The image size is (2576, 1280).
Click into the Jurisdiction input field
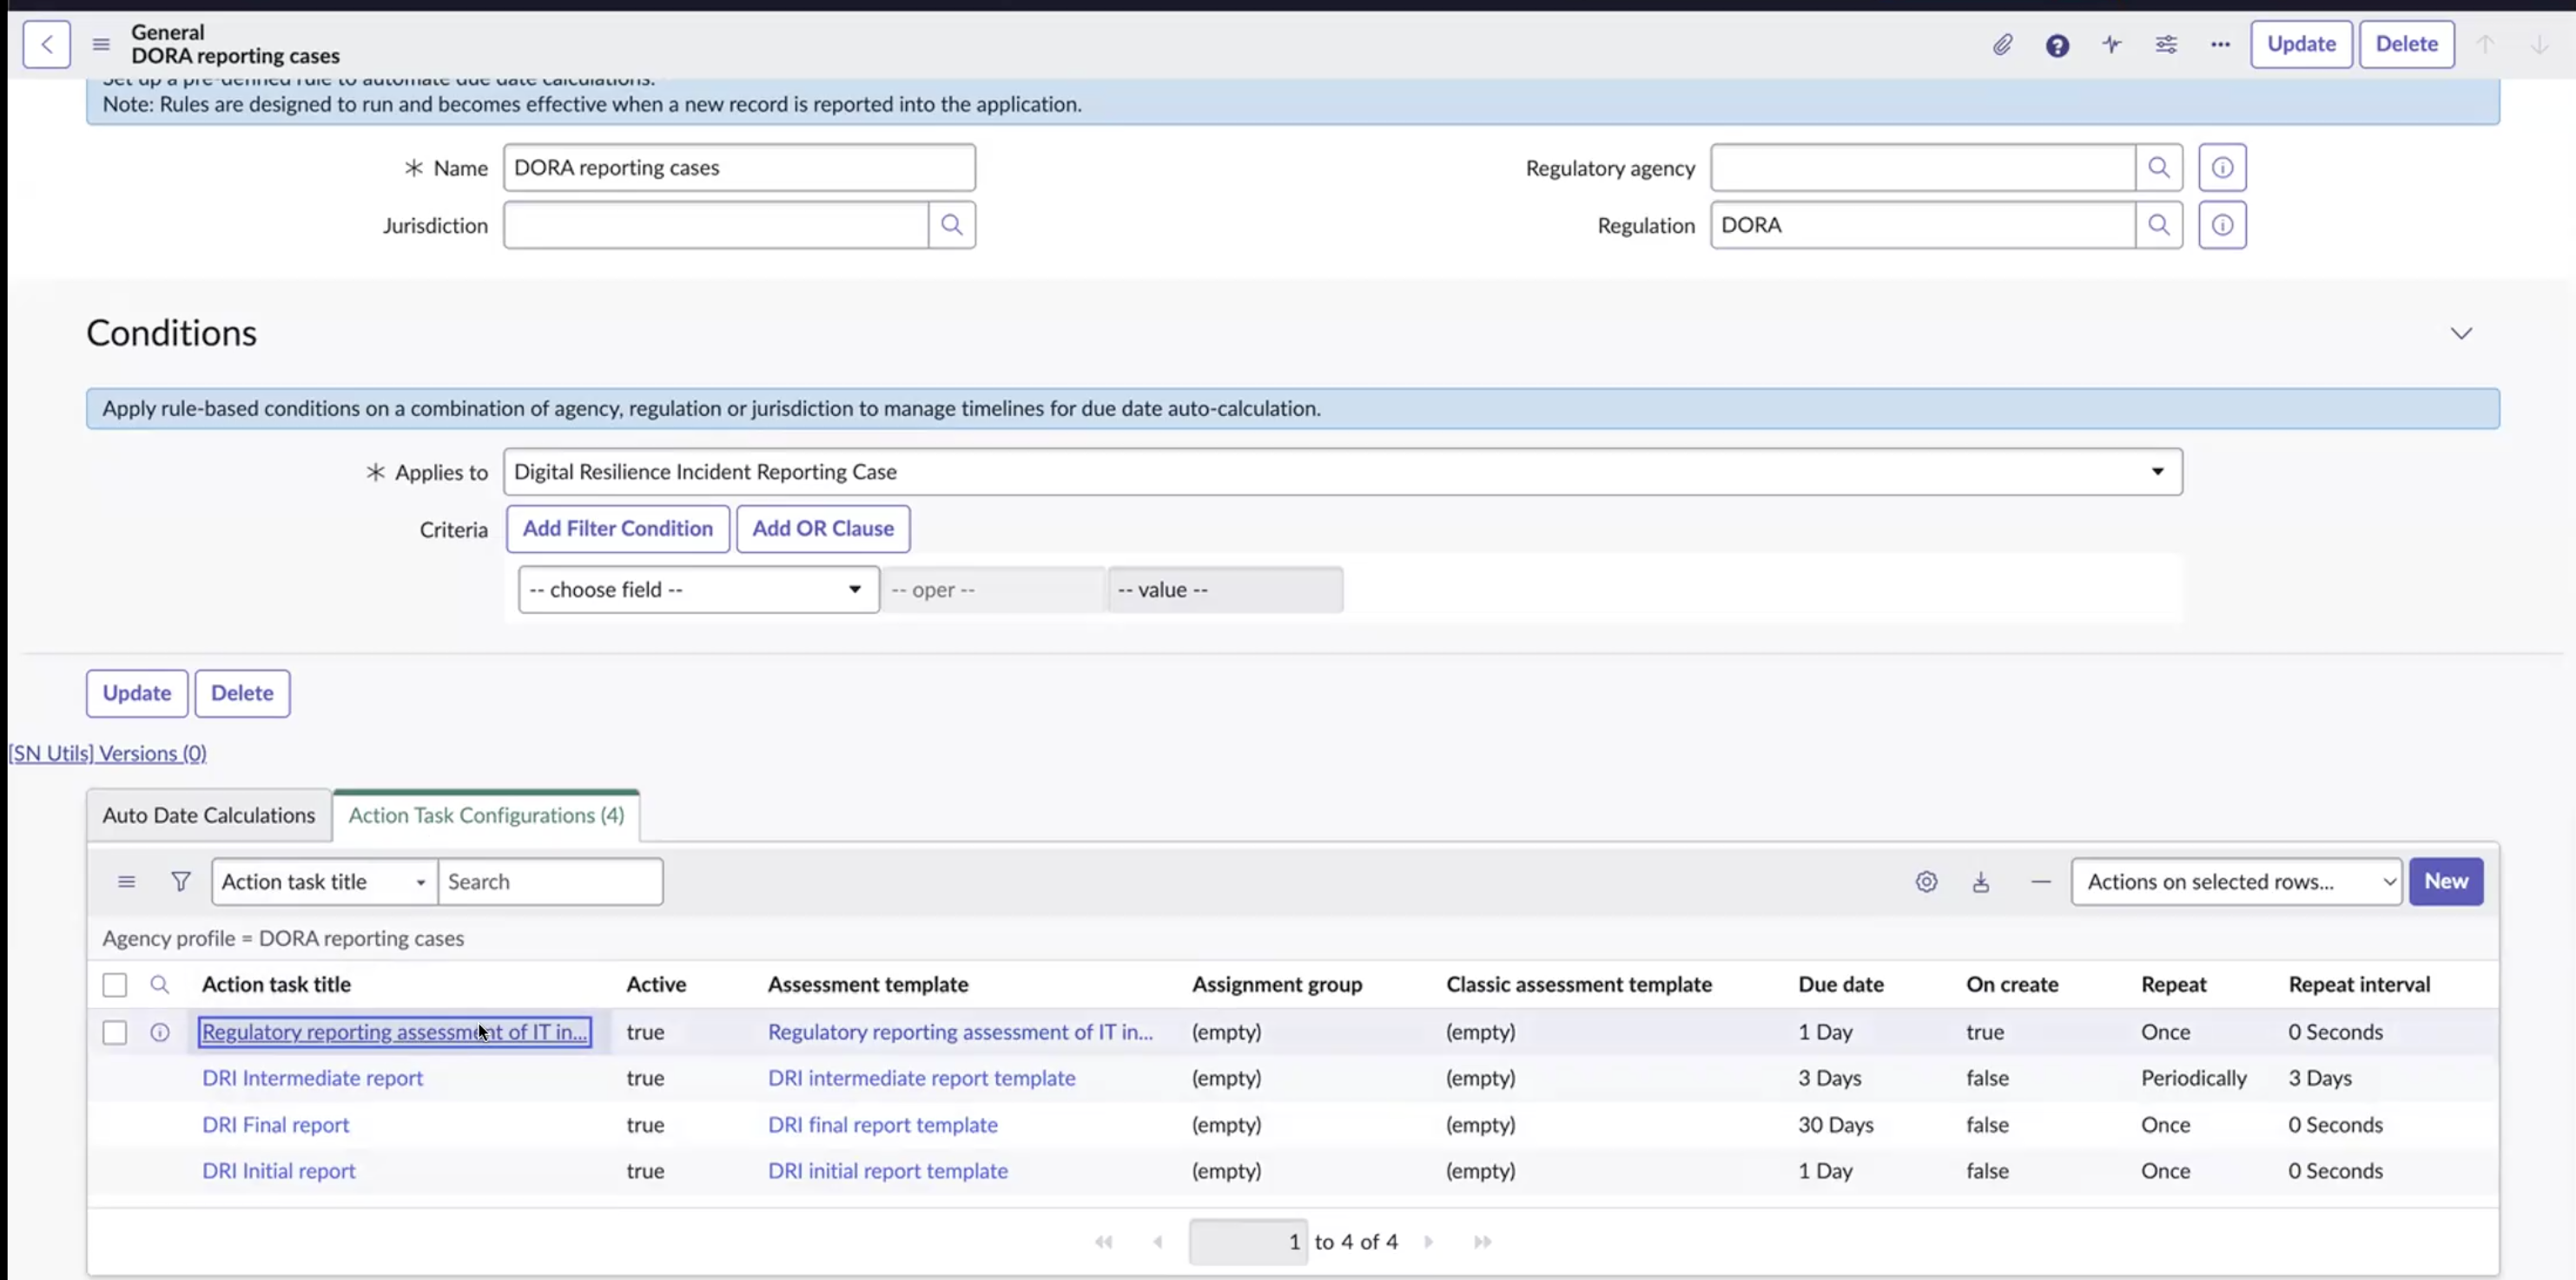(716, 225)
